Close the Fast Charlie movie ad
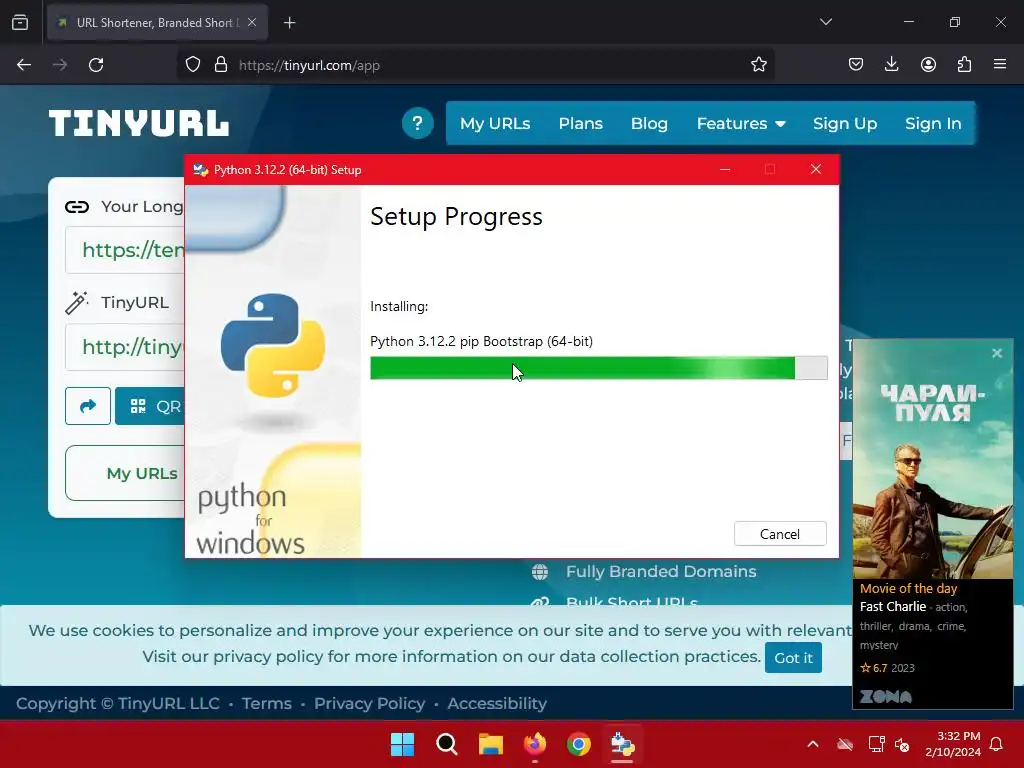 pyautogui.click(x=997, y=353)
